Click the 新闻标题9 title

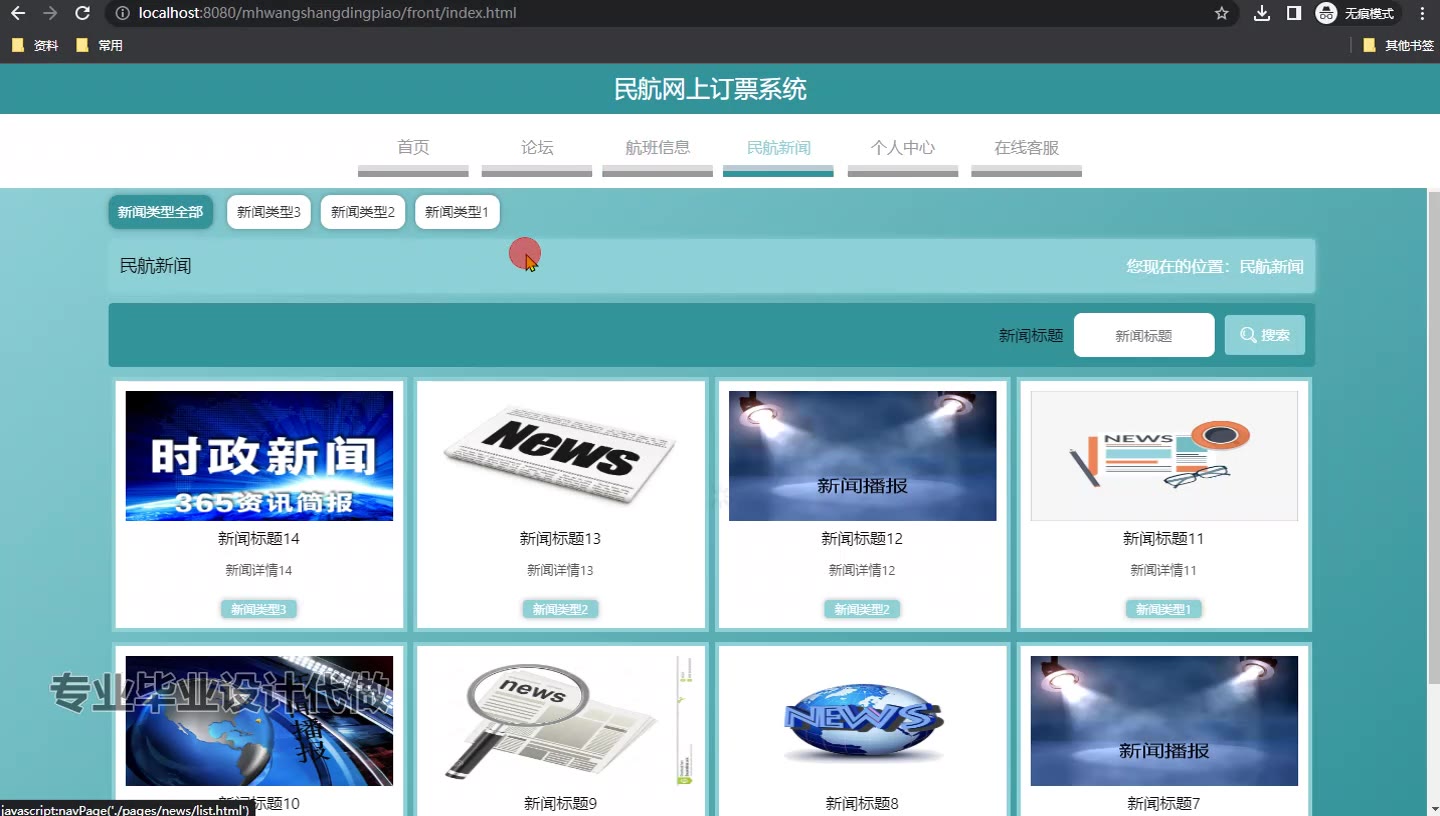[x=560, y=804]
